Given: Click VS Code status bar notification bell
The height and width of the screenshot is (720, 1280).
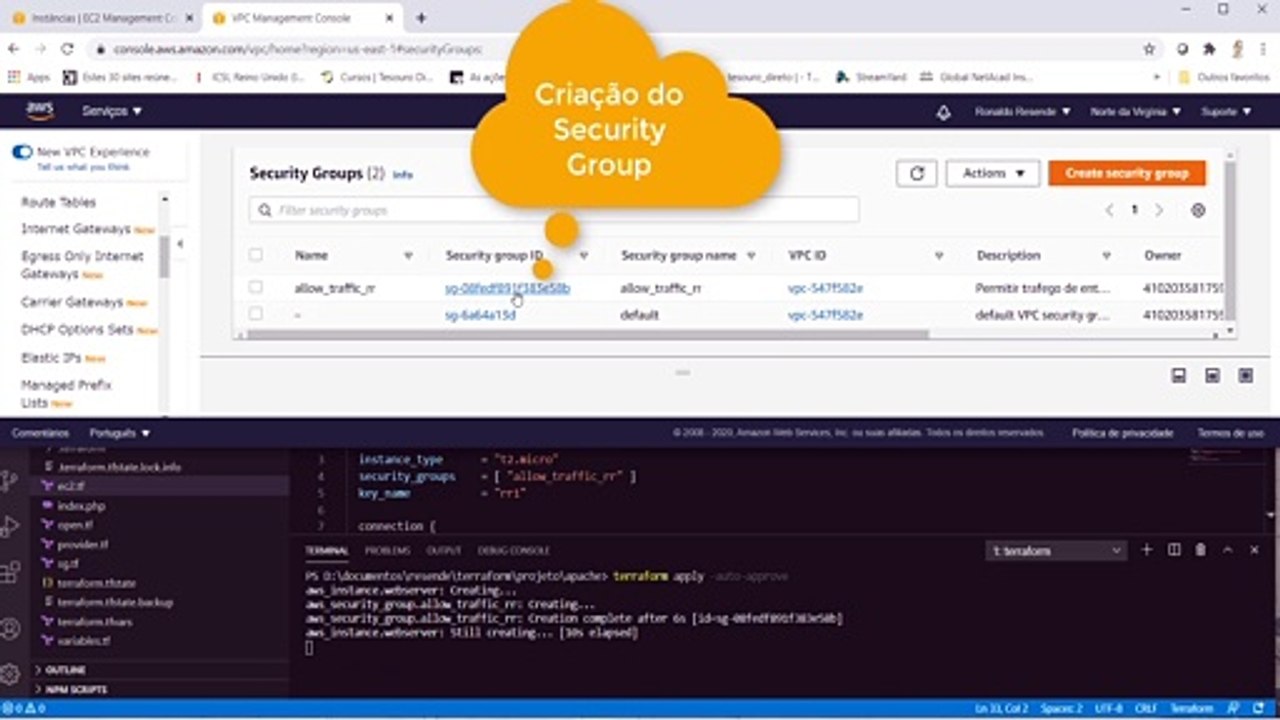Looking at the screenshot, I should coord(1258,708).
